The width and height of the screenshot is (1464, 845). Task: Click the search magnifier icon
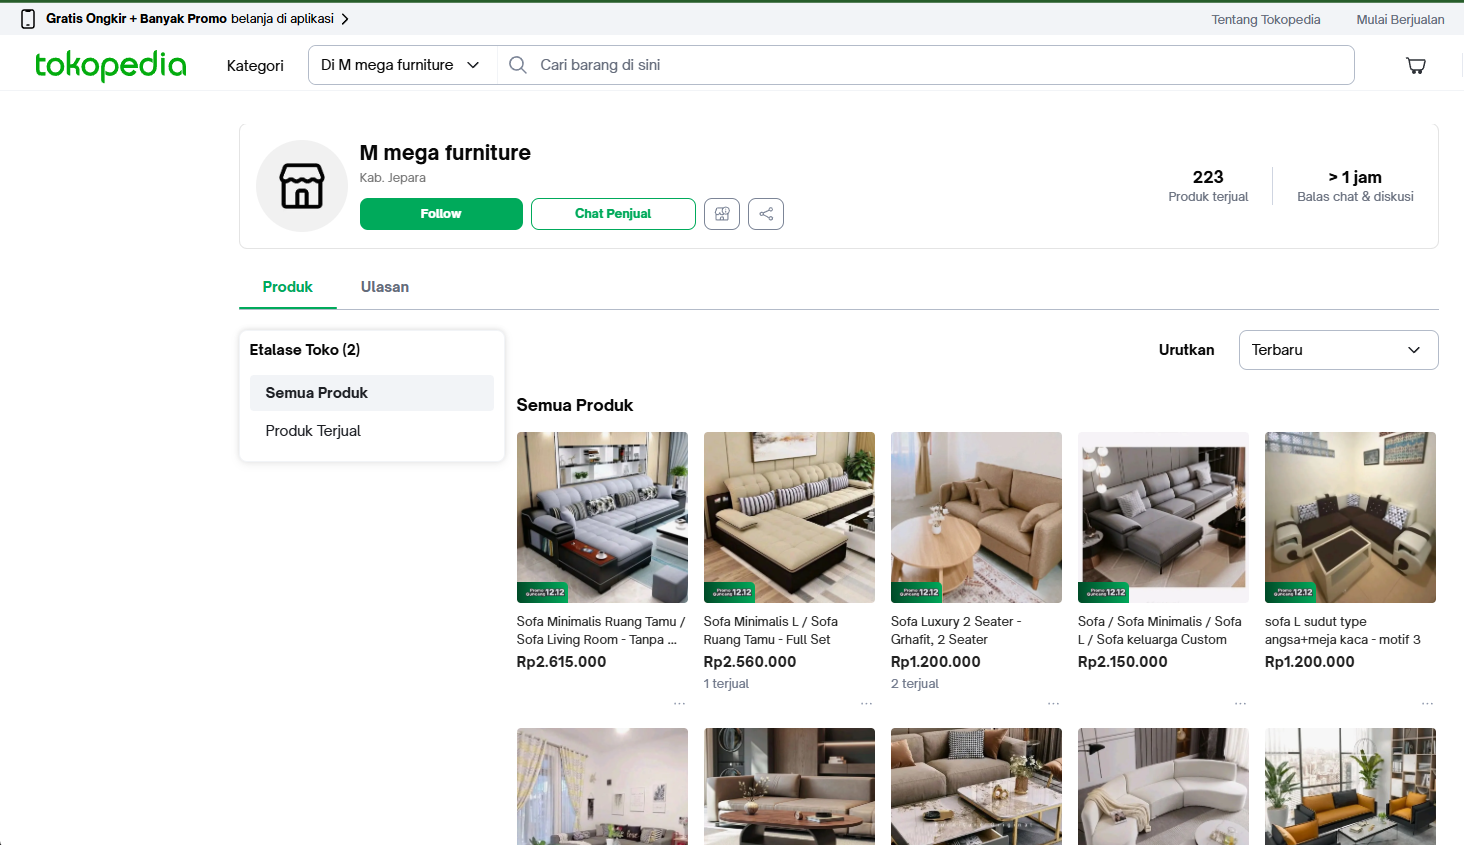(x=518, y=65)
